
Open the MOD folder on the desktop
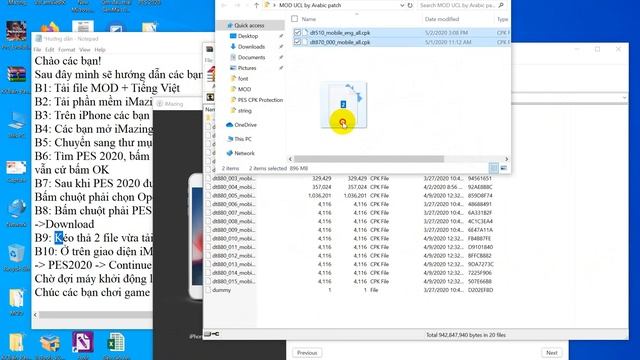pos(16,301)
